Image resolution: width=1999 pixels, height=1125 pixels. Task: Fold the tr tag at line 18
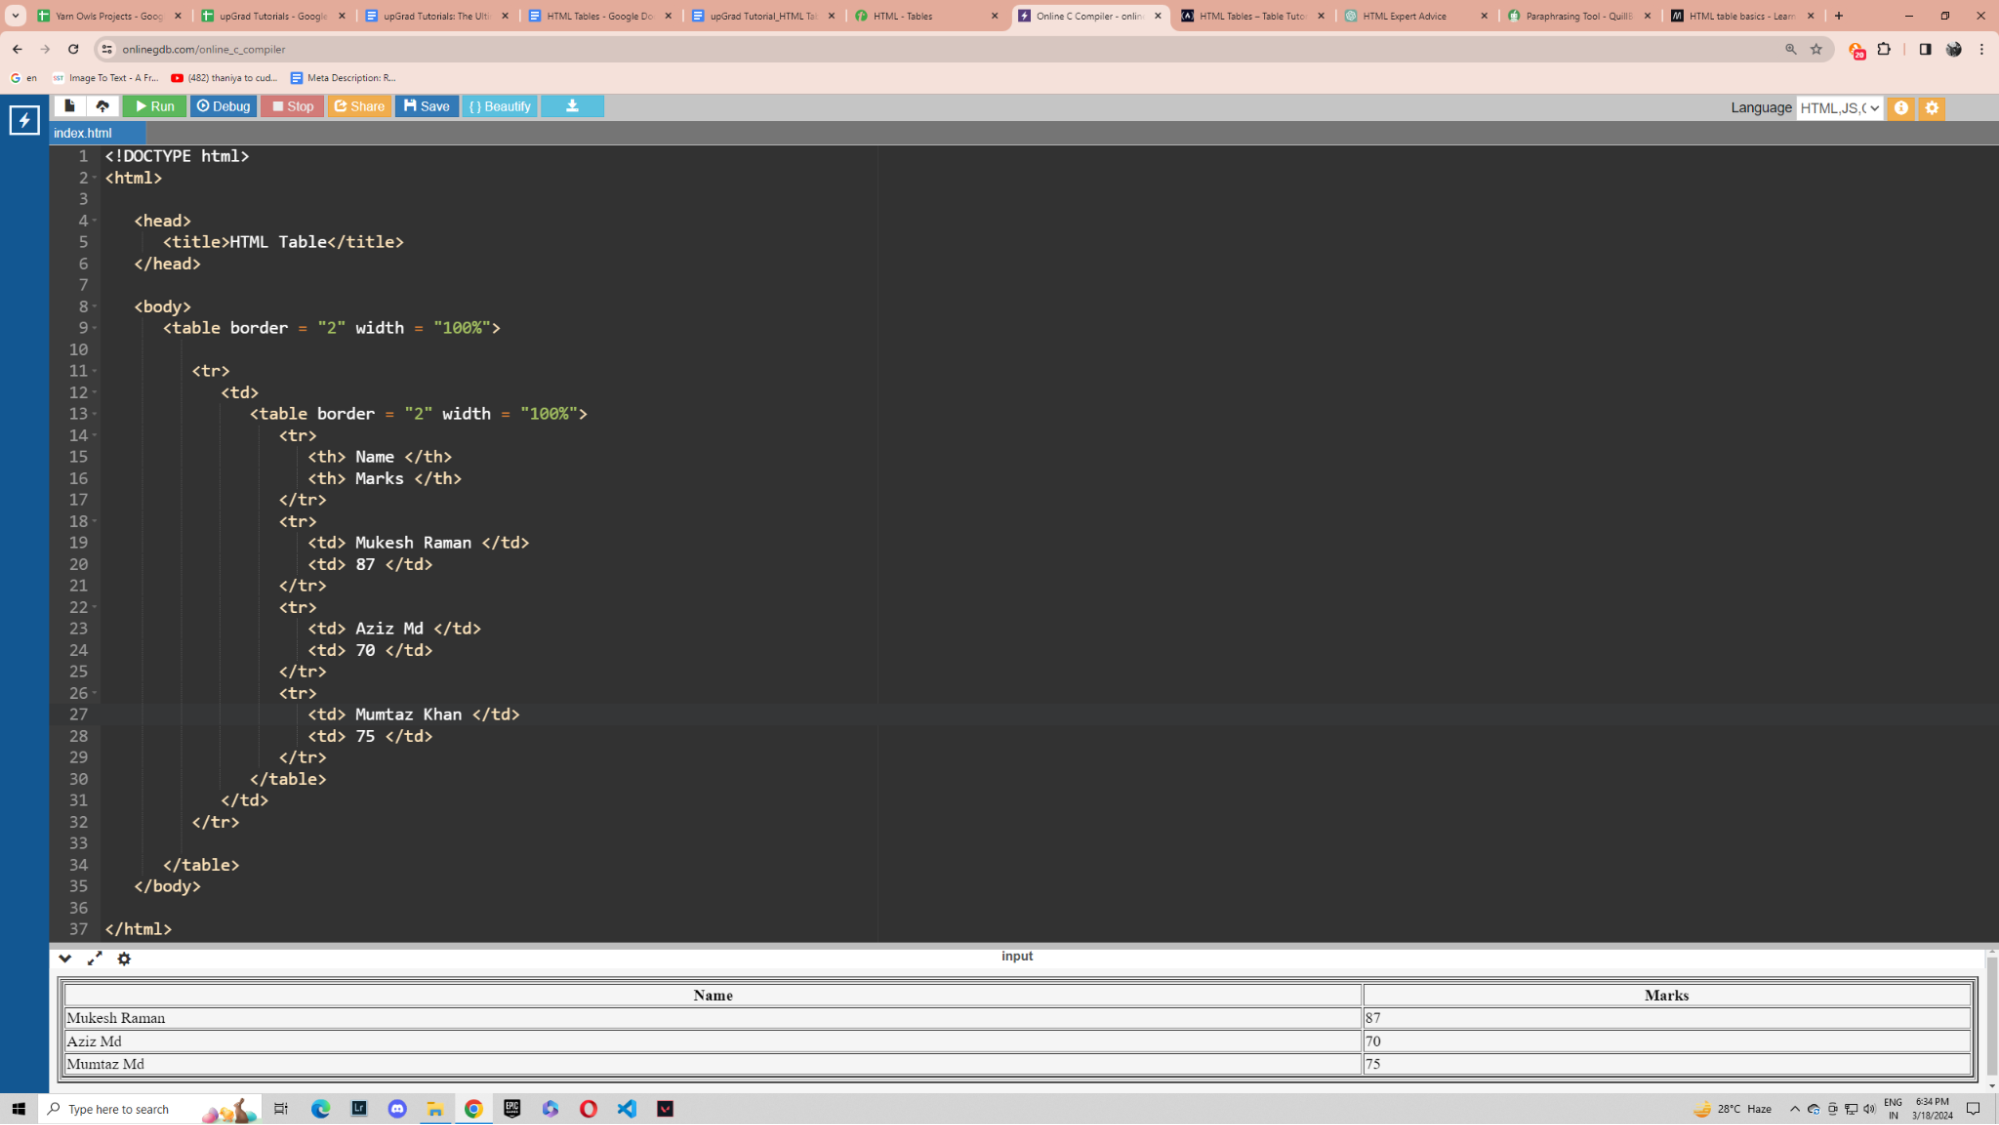coord(95,522)
